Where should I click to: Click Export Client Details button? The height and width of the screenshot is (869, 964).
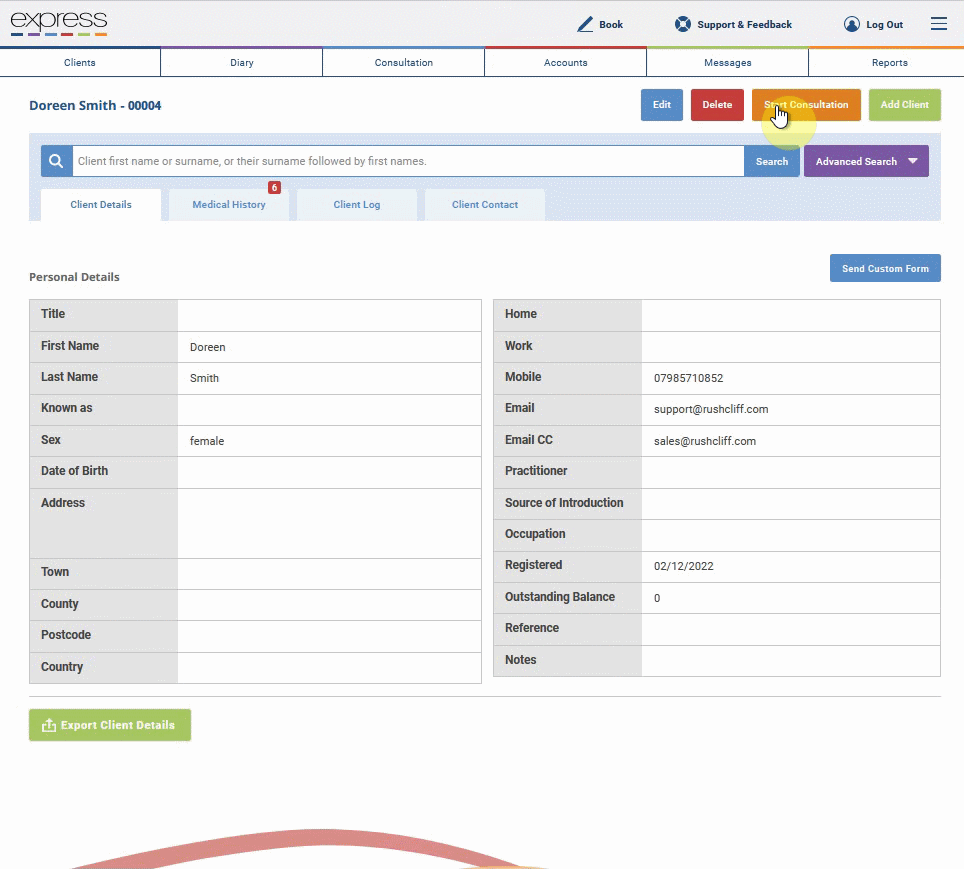point(110,725)
